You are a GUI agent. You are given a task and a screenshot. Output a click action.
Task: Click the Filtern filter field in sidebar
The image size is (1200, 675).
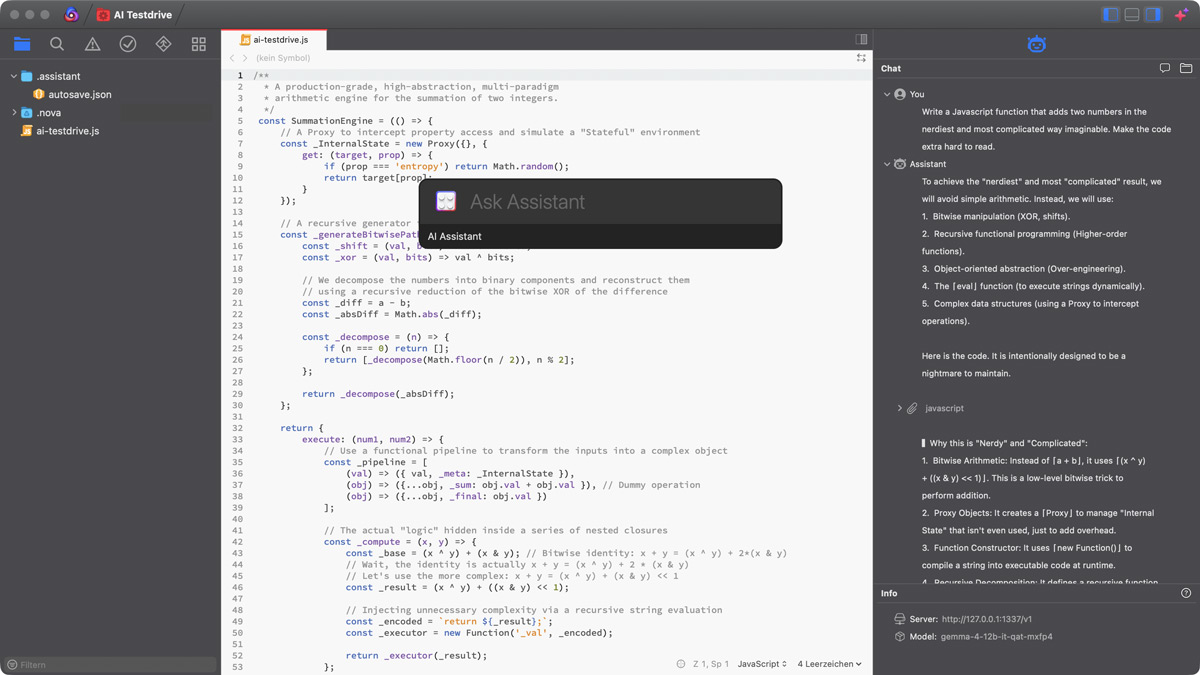[x=110, y=664]
